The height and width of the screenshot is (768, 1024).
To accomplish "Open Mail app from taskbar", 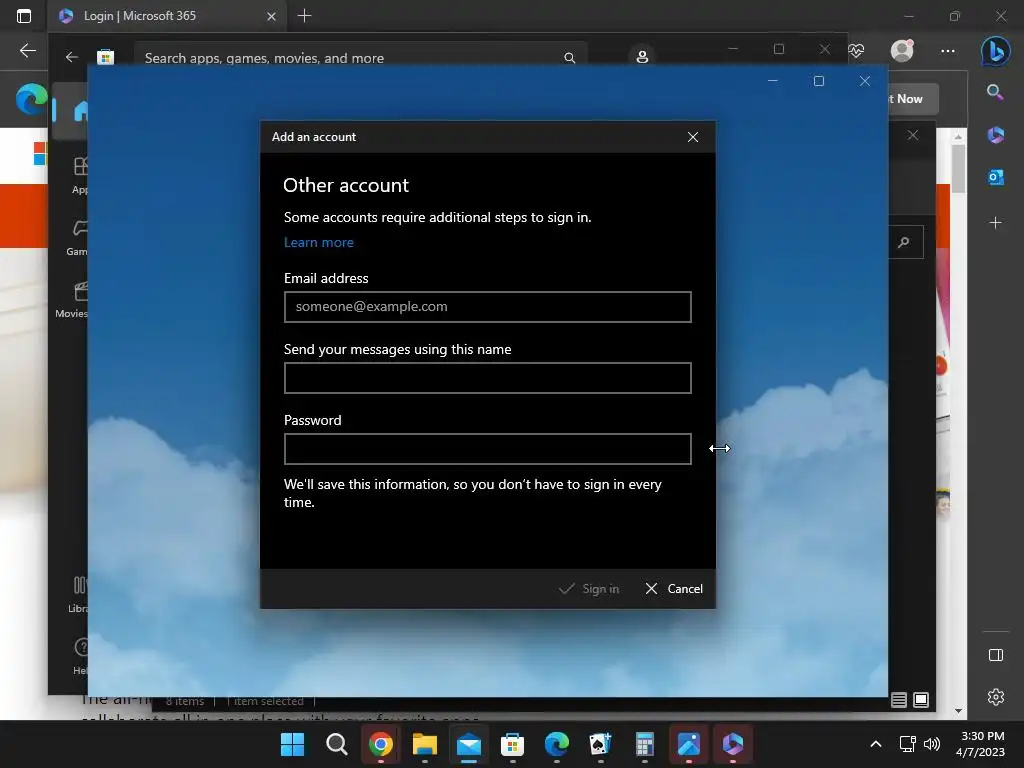I will 469,744.
